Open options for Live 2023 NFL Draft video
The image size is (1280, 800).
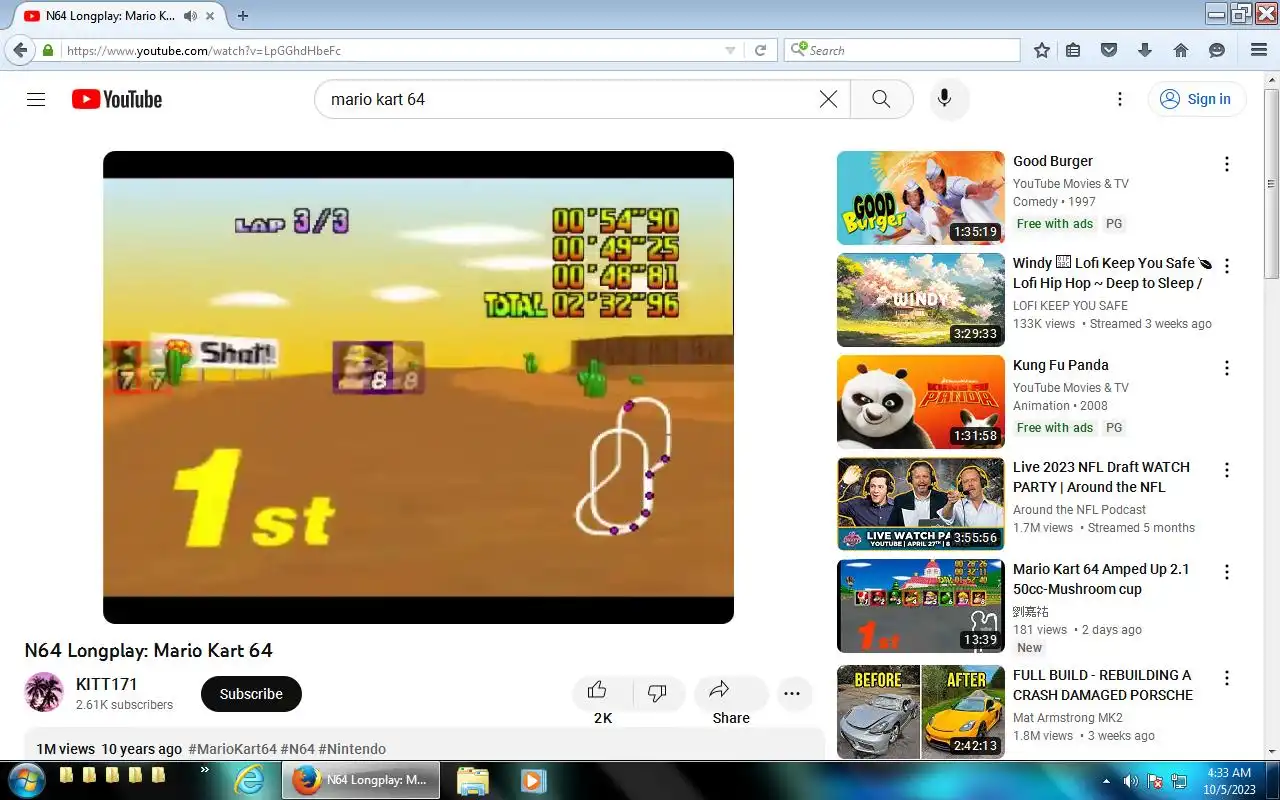[1227, 470]
